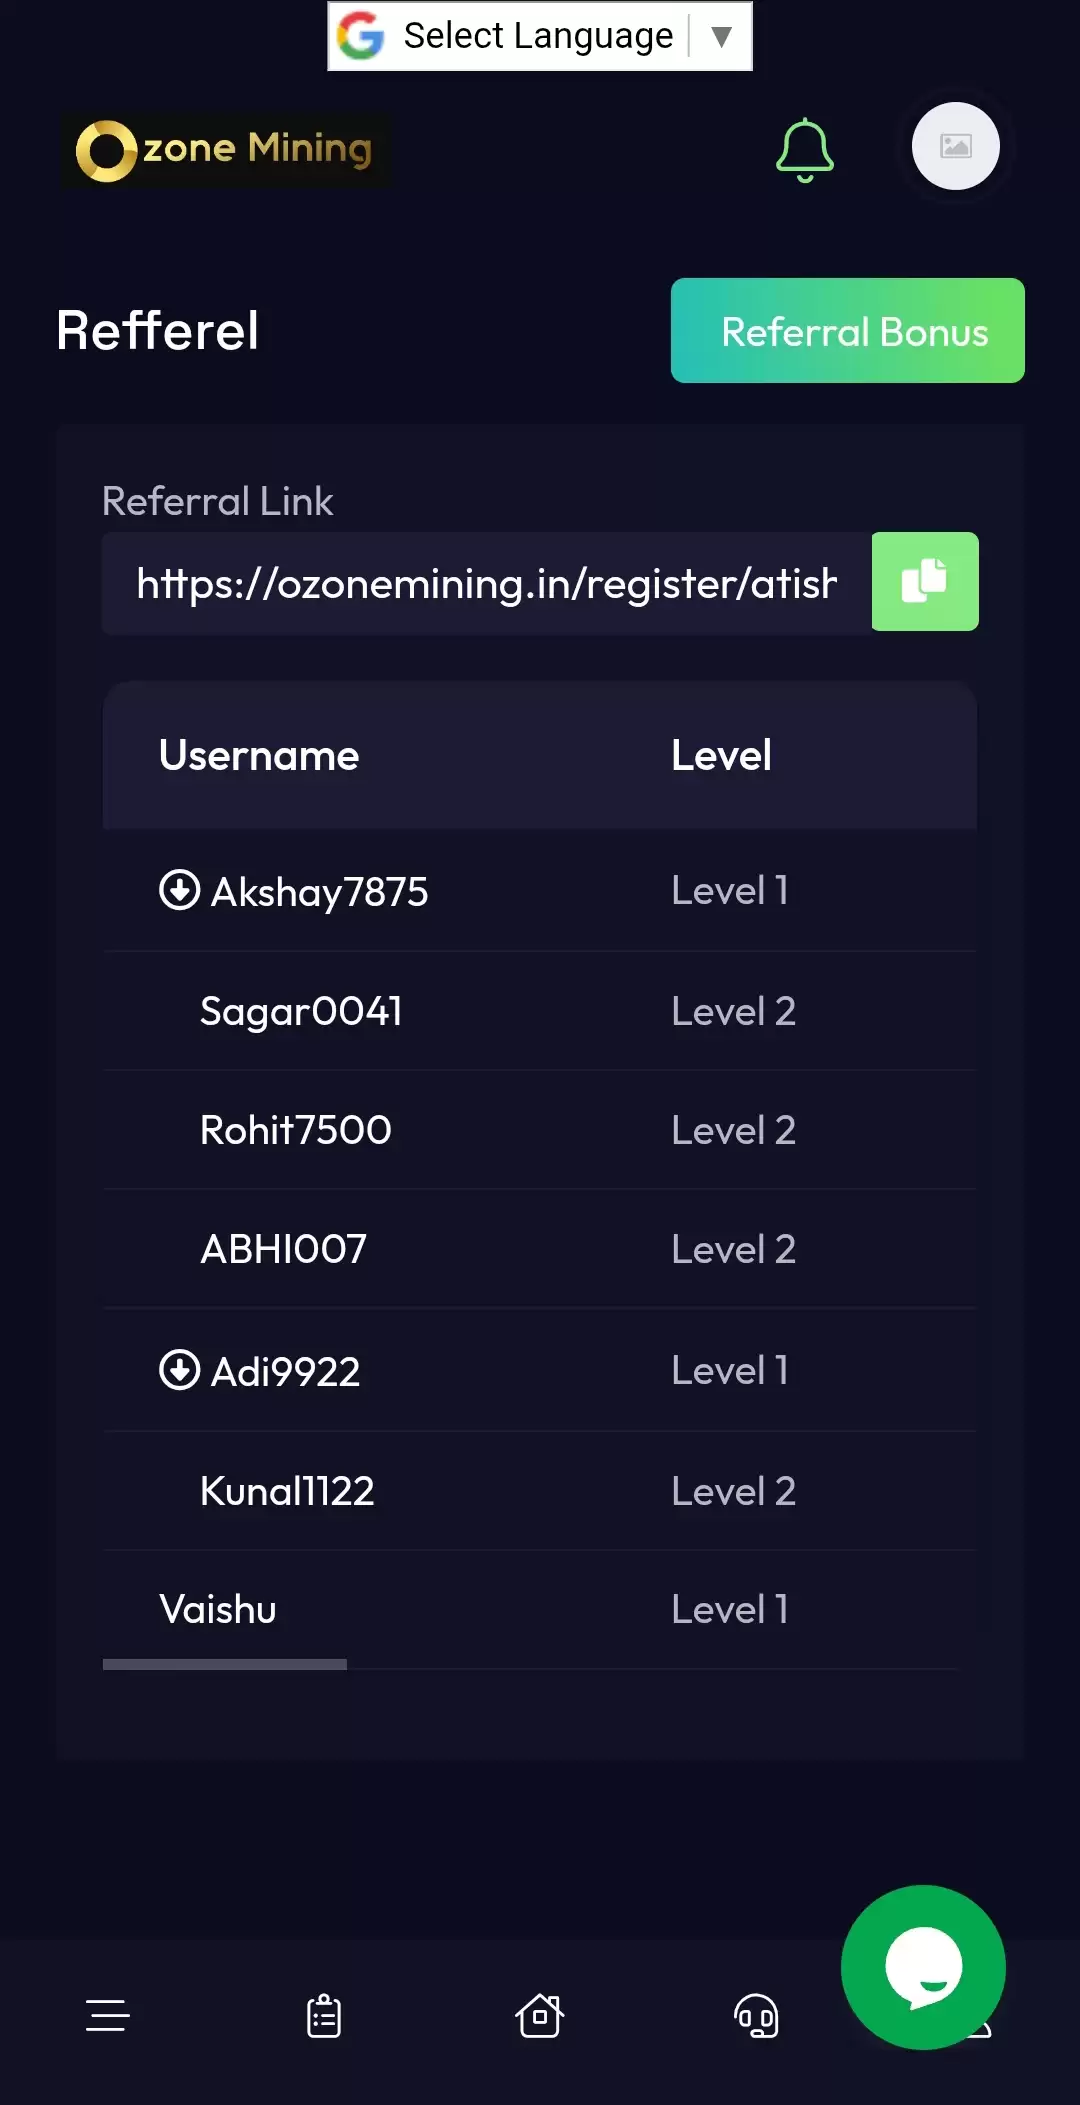Open the profile avatar picture
The image size is (1080, 2105).
pos(955,146)
